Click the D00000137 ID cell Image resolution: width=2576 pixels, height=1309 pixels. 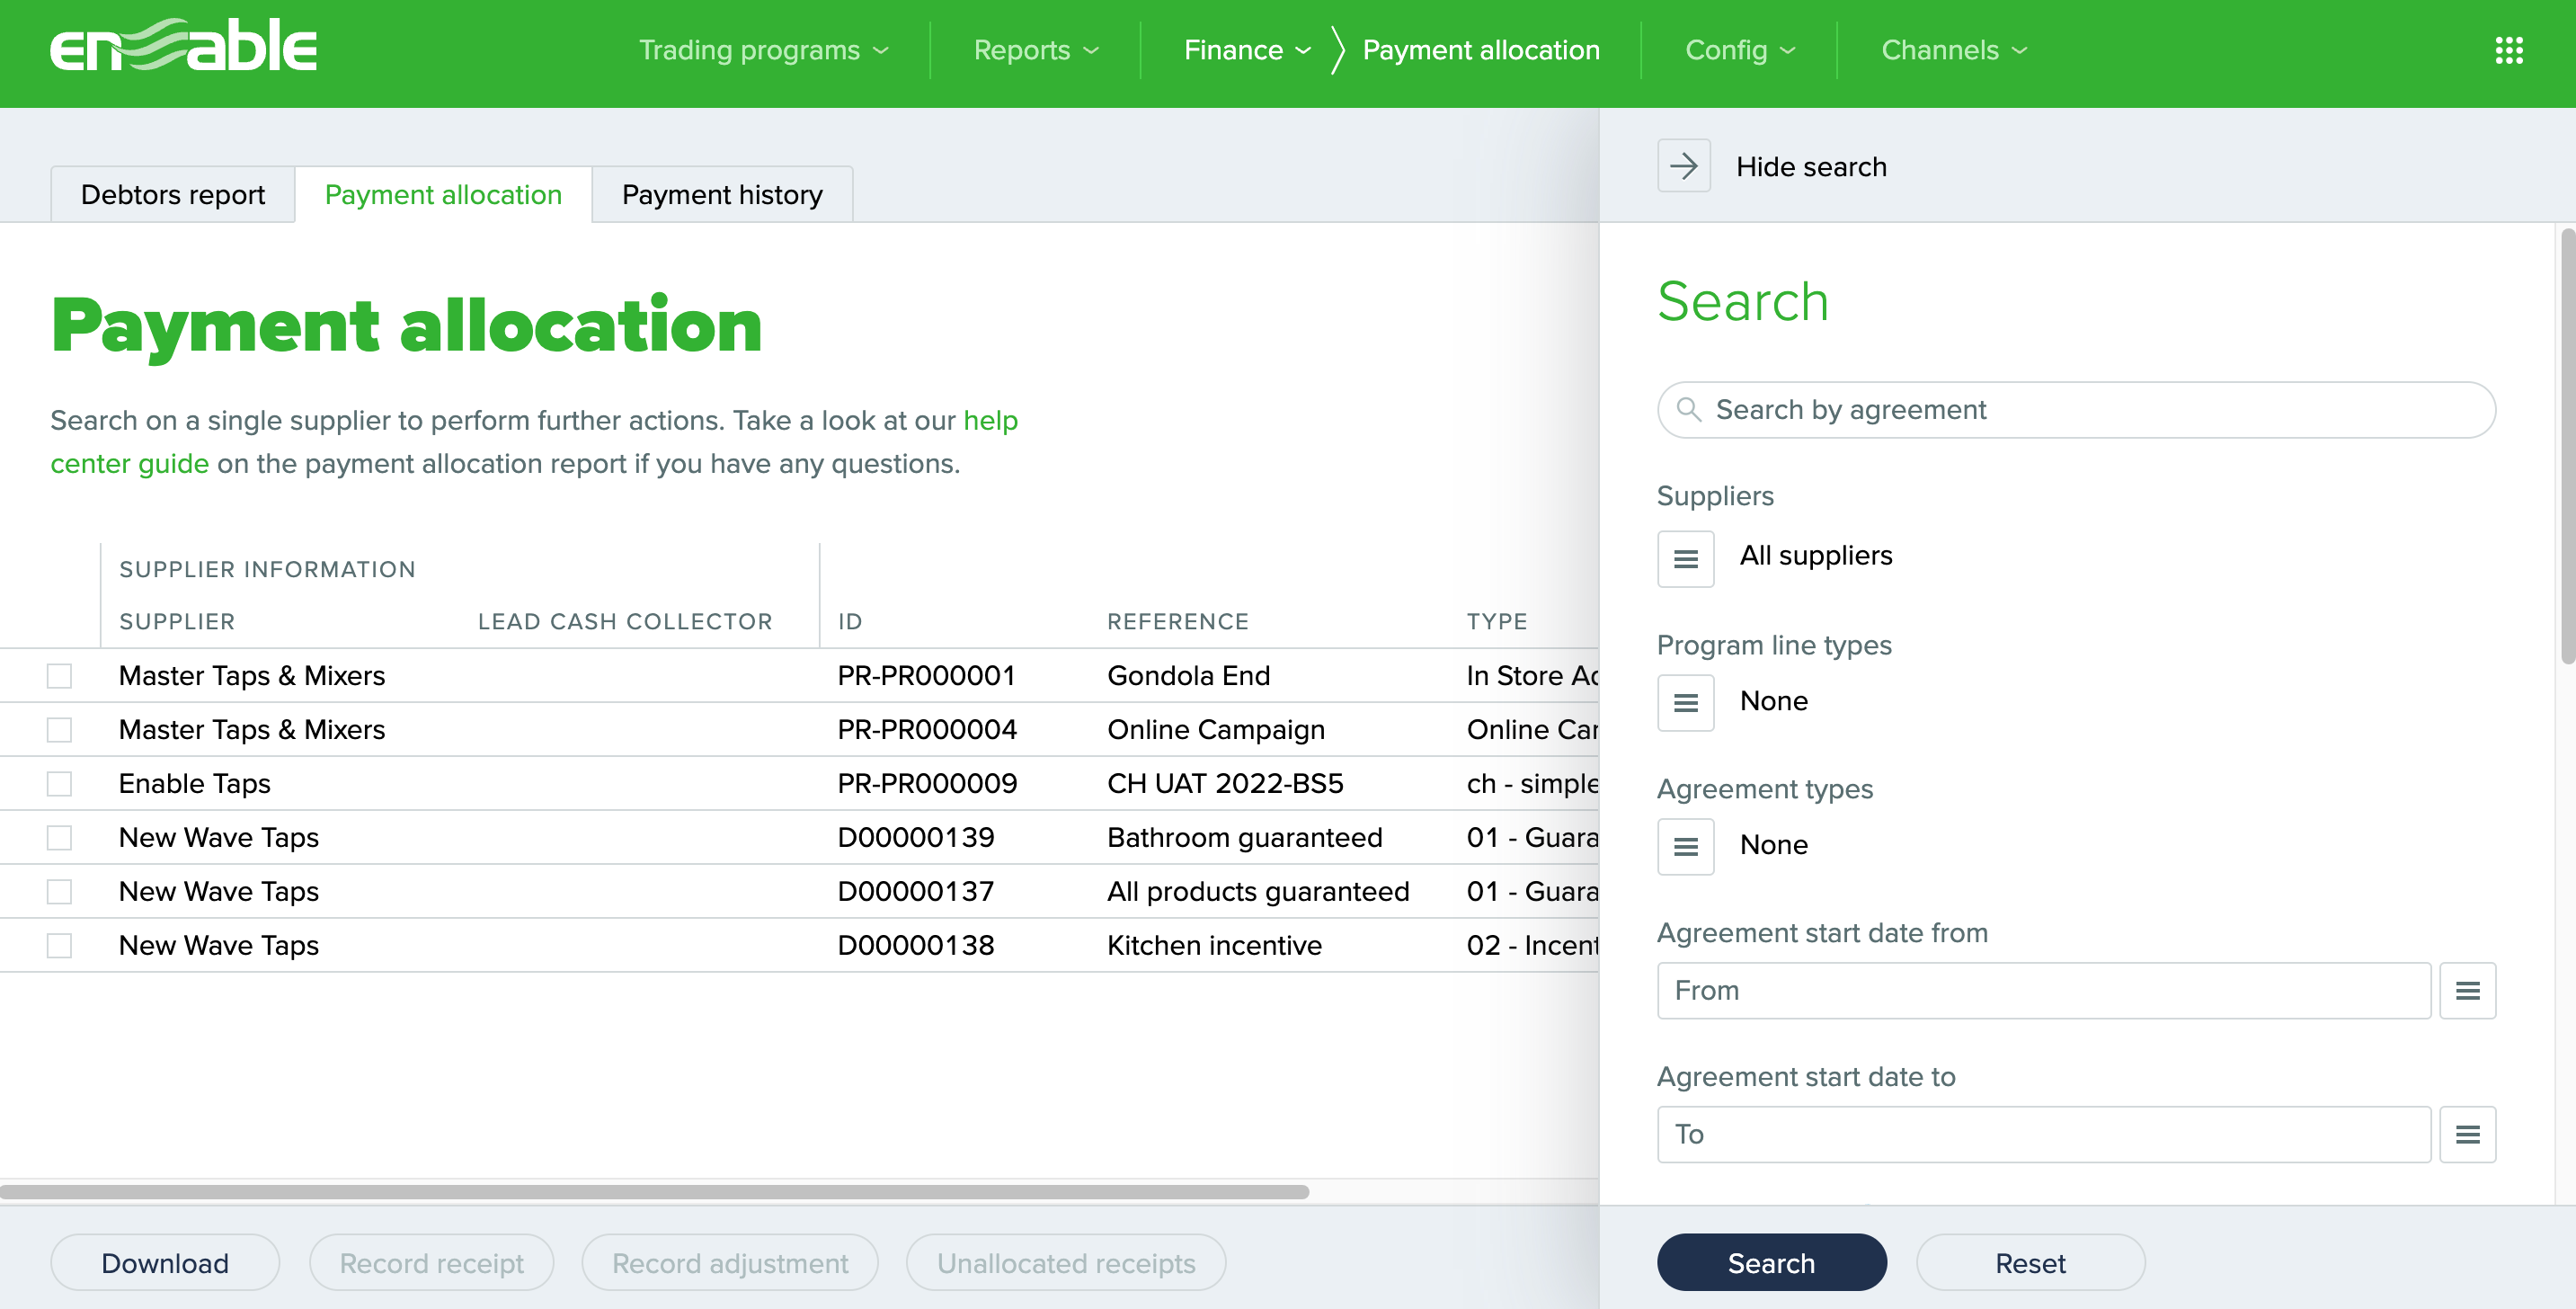point(916,892)
